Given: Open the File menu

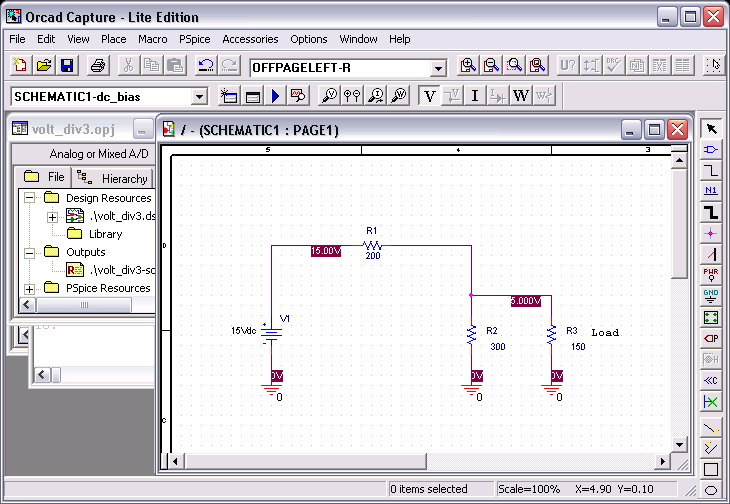Looking at the screenshot, I should pos(17,39).
